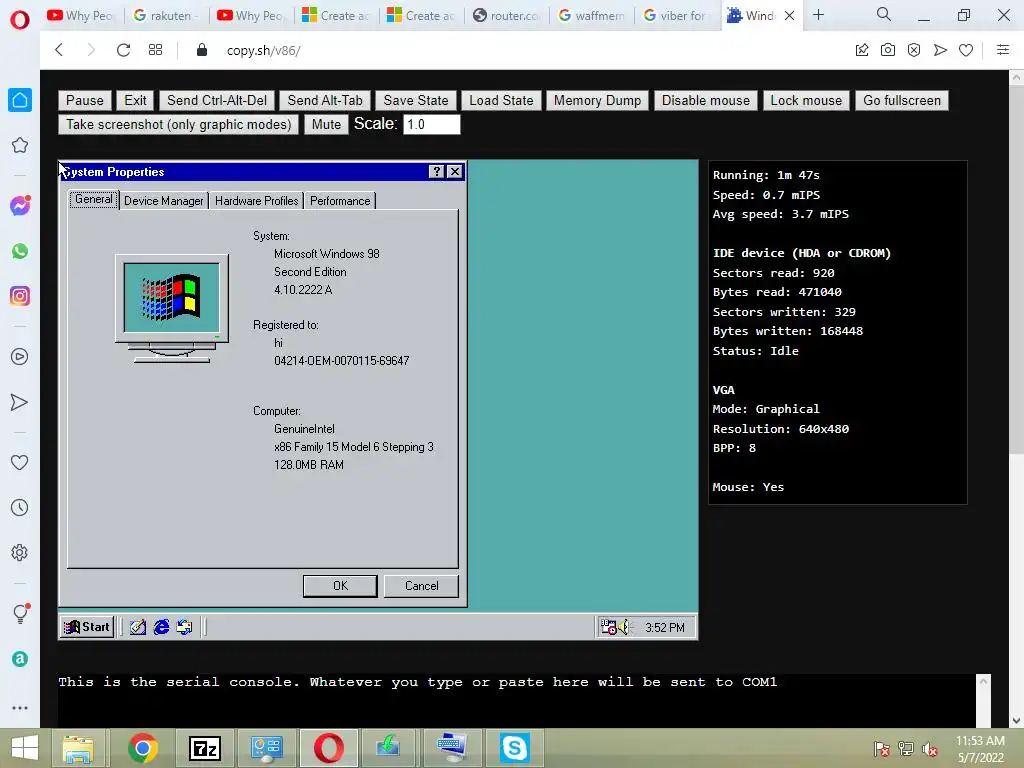Open the three-dots sidebar setup menu
Viewport: 1024px width, 768px height.
(x=20, y=708)
